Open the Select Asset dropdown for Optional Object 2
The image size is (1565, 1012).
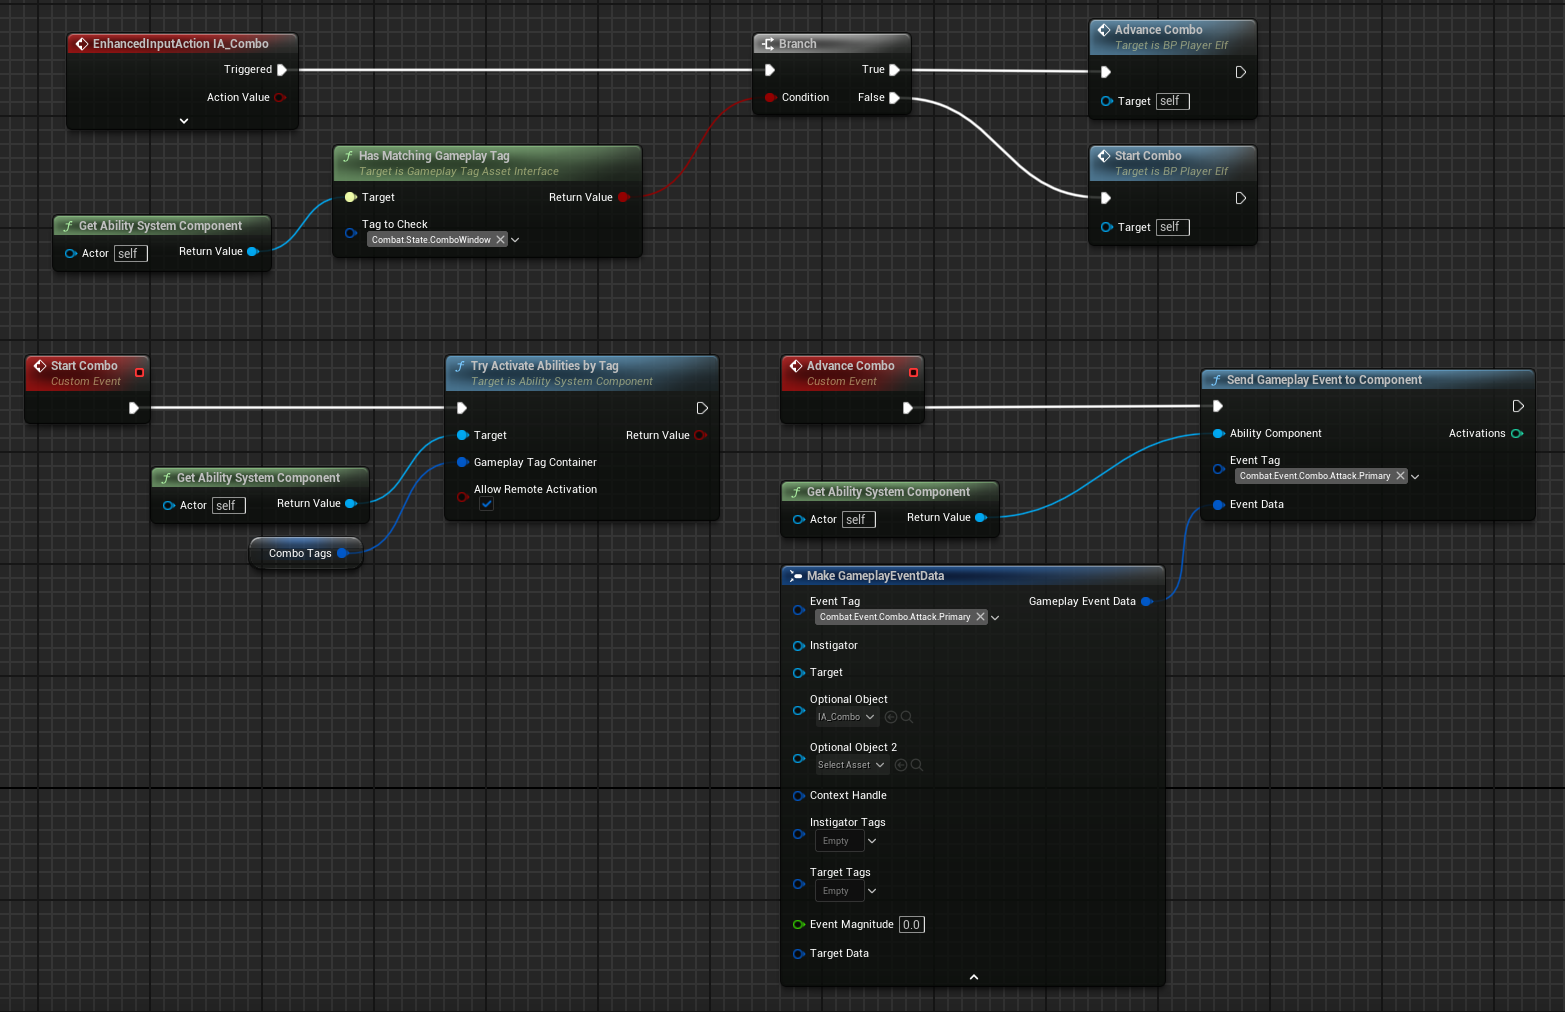(851, 765)
